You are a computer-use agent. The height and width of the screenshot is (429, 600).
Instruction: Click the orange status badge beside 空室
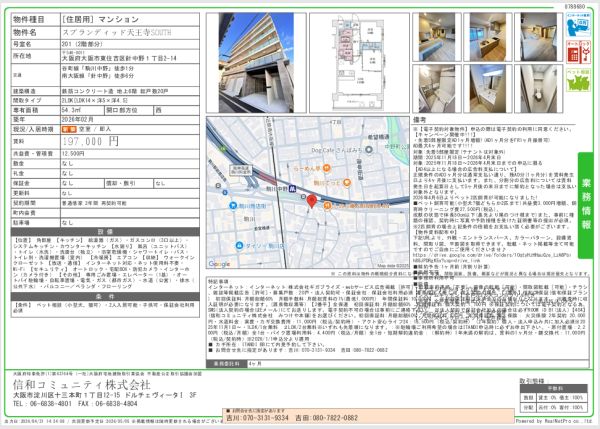(x=69, y=129)
